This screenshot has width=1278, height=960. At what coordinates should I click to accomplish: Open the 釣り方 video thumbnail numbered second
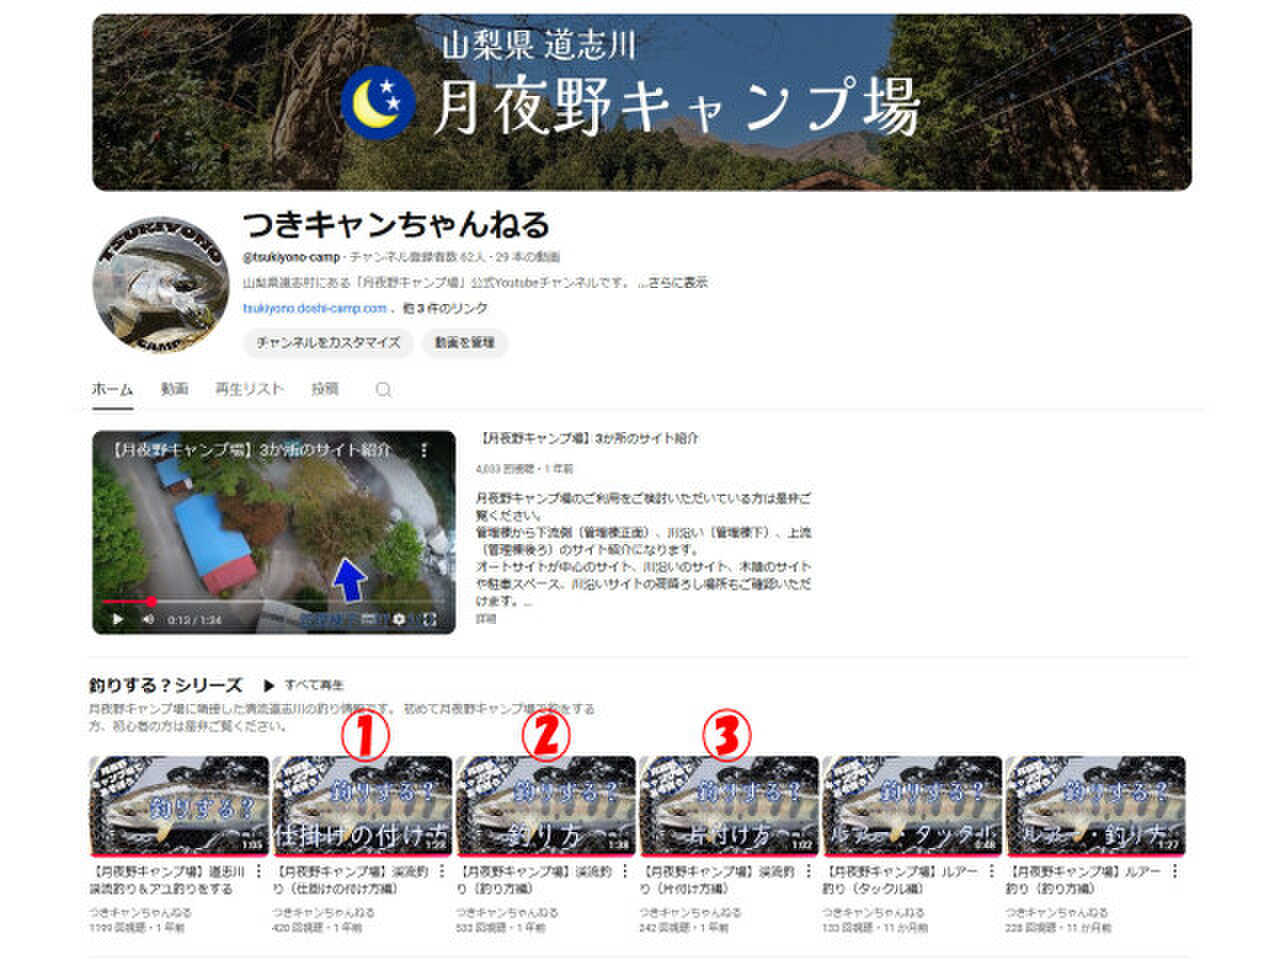tap(546, 806)
